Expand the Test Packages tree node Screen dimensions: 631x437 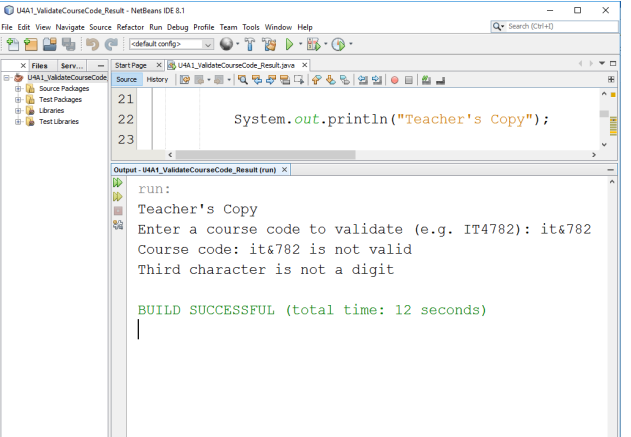[18, 99]
